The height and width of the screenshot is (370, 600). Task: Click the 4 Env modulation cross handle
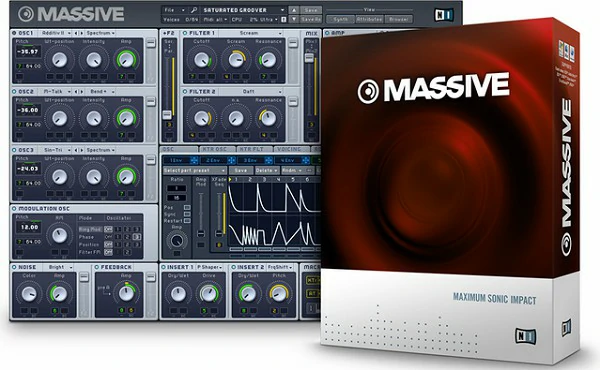pyautogui.click(x=306, y=160)
